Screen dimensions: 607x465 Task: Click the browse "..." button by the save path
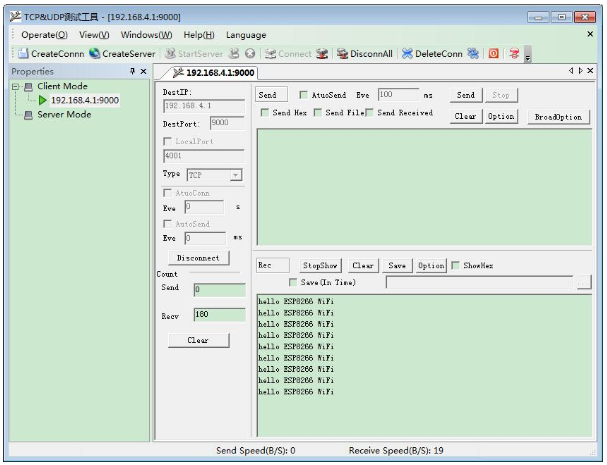584,283
